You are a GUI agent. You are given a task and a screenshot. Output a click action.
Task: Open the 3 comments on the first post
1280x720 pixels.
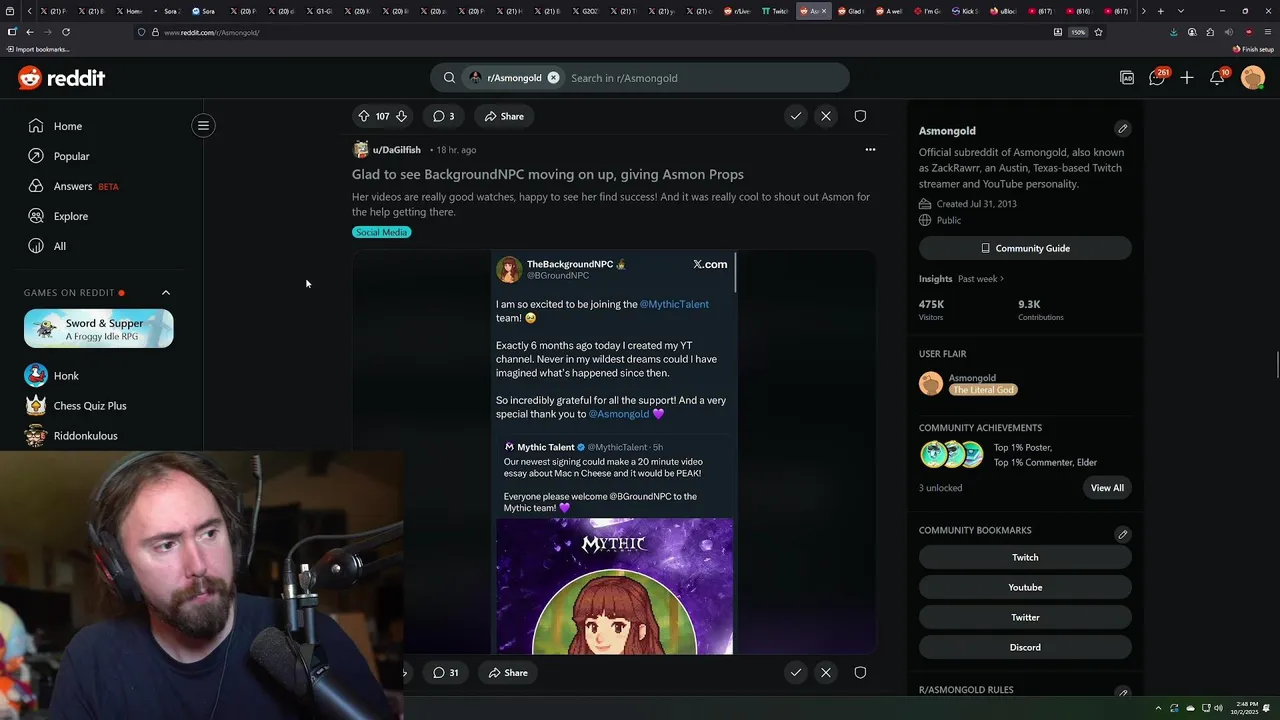coord(443,116)
